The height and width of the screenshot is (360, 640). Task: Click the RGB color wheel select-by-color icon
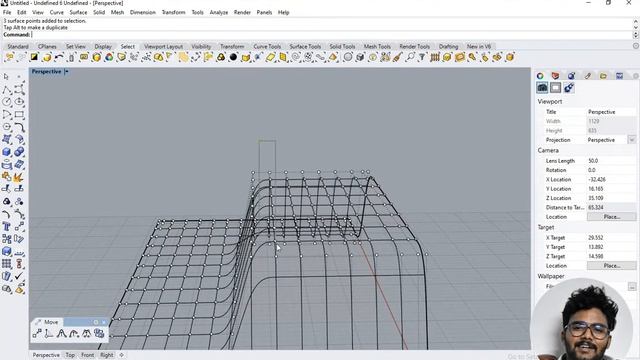(109, 57)
